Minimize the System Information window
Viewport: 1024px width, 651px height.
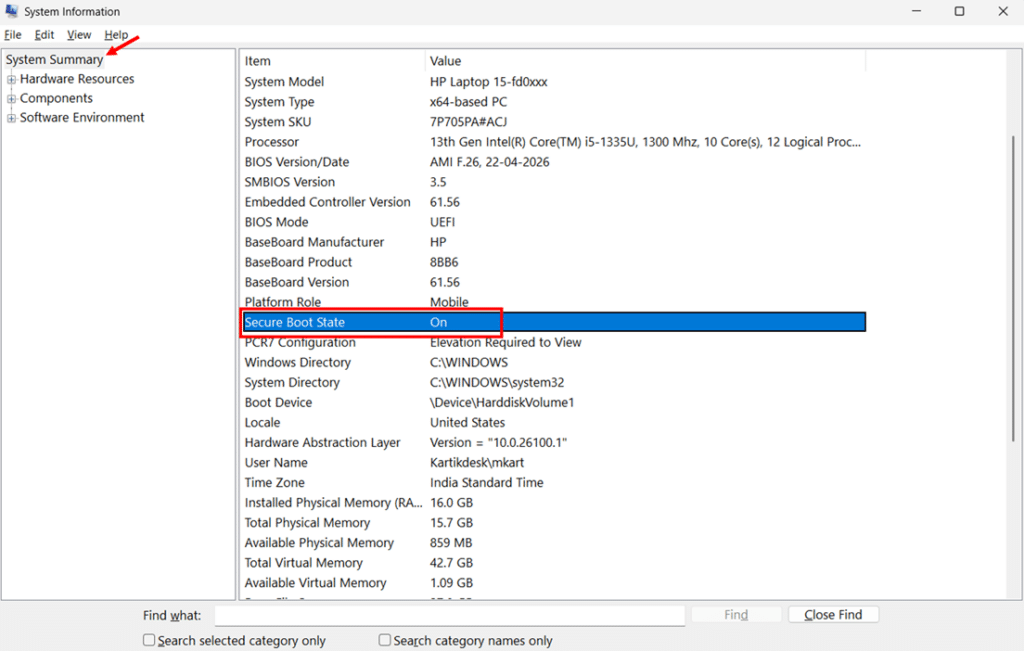[916, 11]
